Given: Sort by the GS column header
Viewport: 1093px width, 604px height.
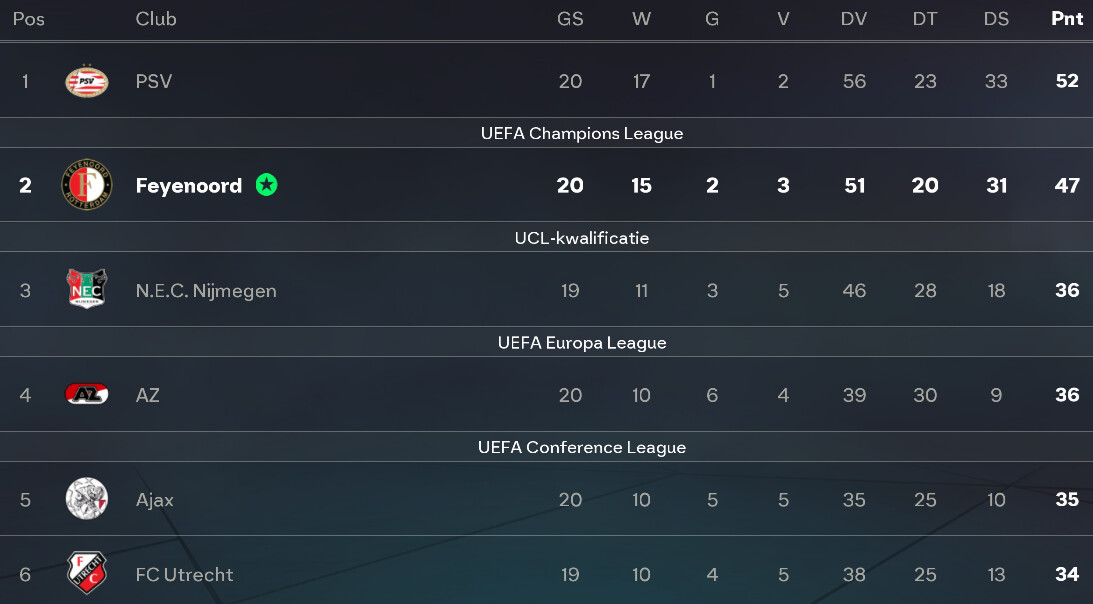Looking at the screenshot, I should 570,19.
